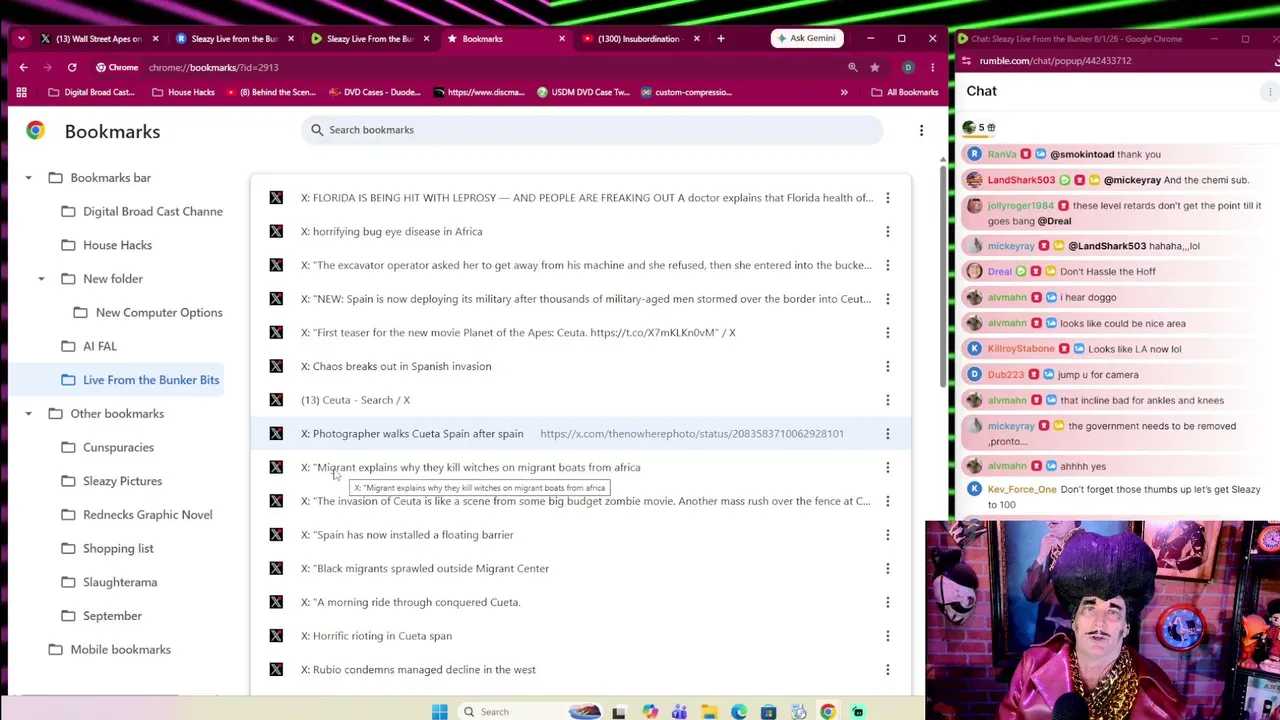Reload the Bookmarks page

click(72, 67)
